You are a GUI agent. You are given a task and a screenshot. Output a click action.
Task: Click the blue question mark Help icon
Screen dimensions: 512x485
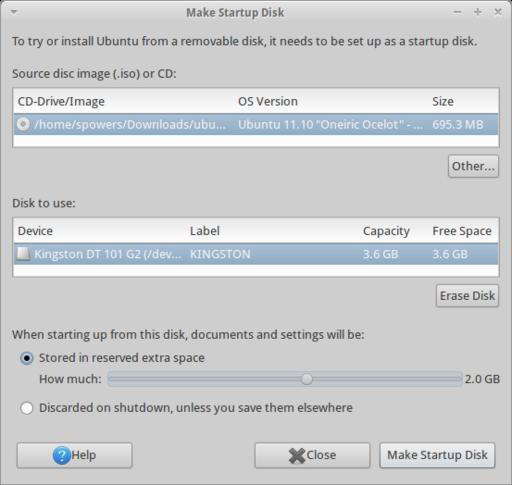click(62, 455)
